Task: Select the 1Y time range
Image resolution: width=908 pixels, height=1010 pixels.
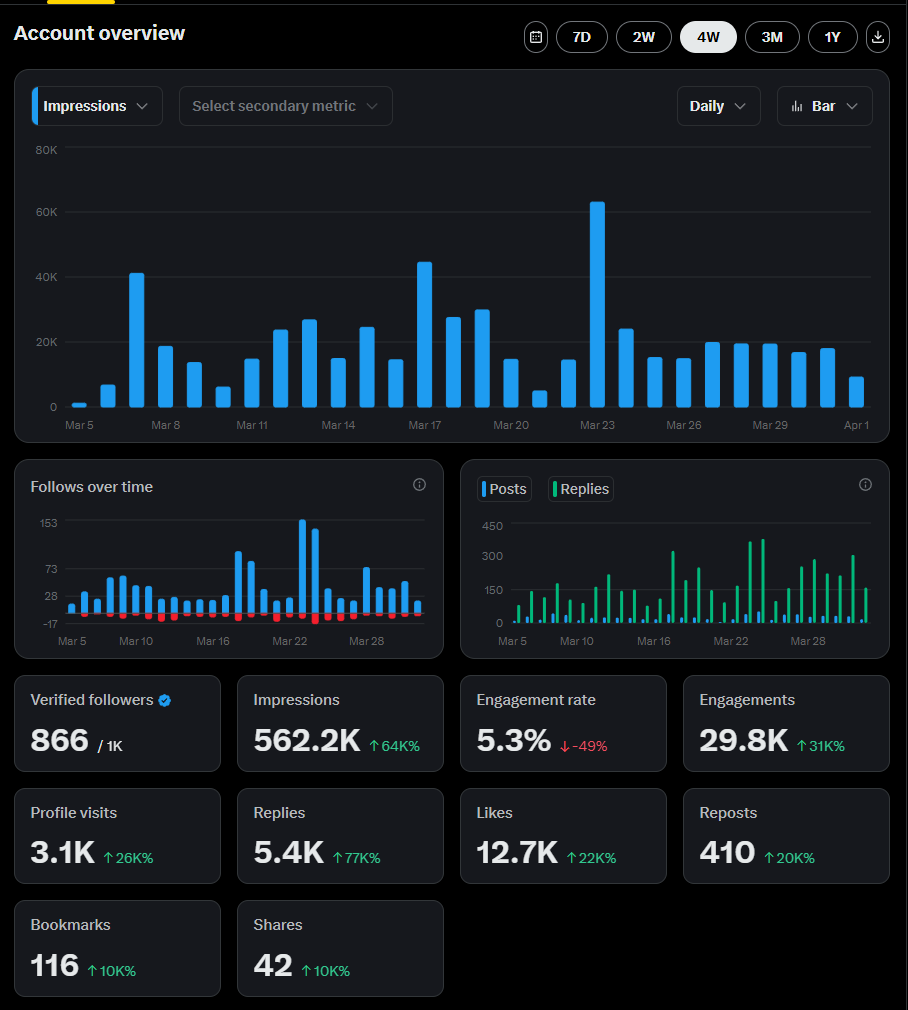Action: tap(833, 37)
